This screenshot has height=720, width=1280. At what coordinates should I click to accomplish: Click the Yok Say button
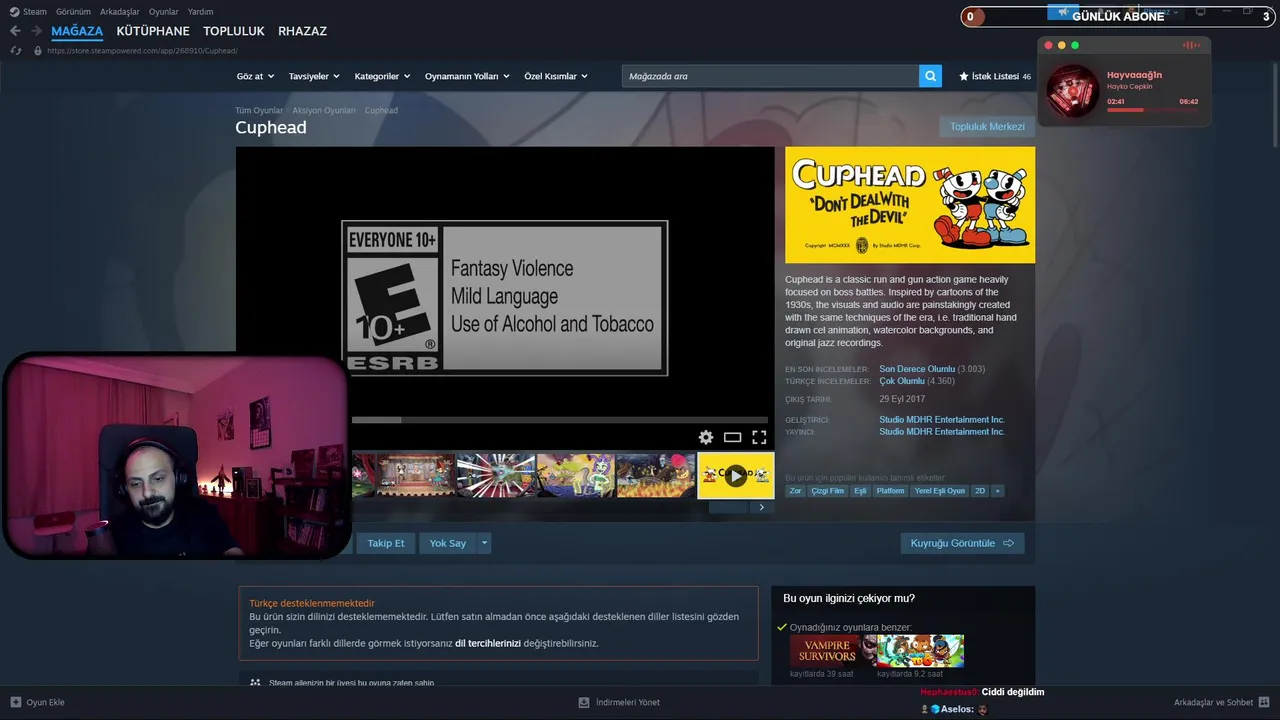click(448, 543)
